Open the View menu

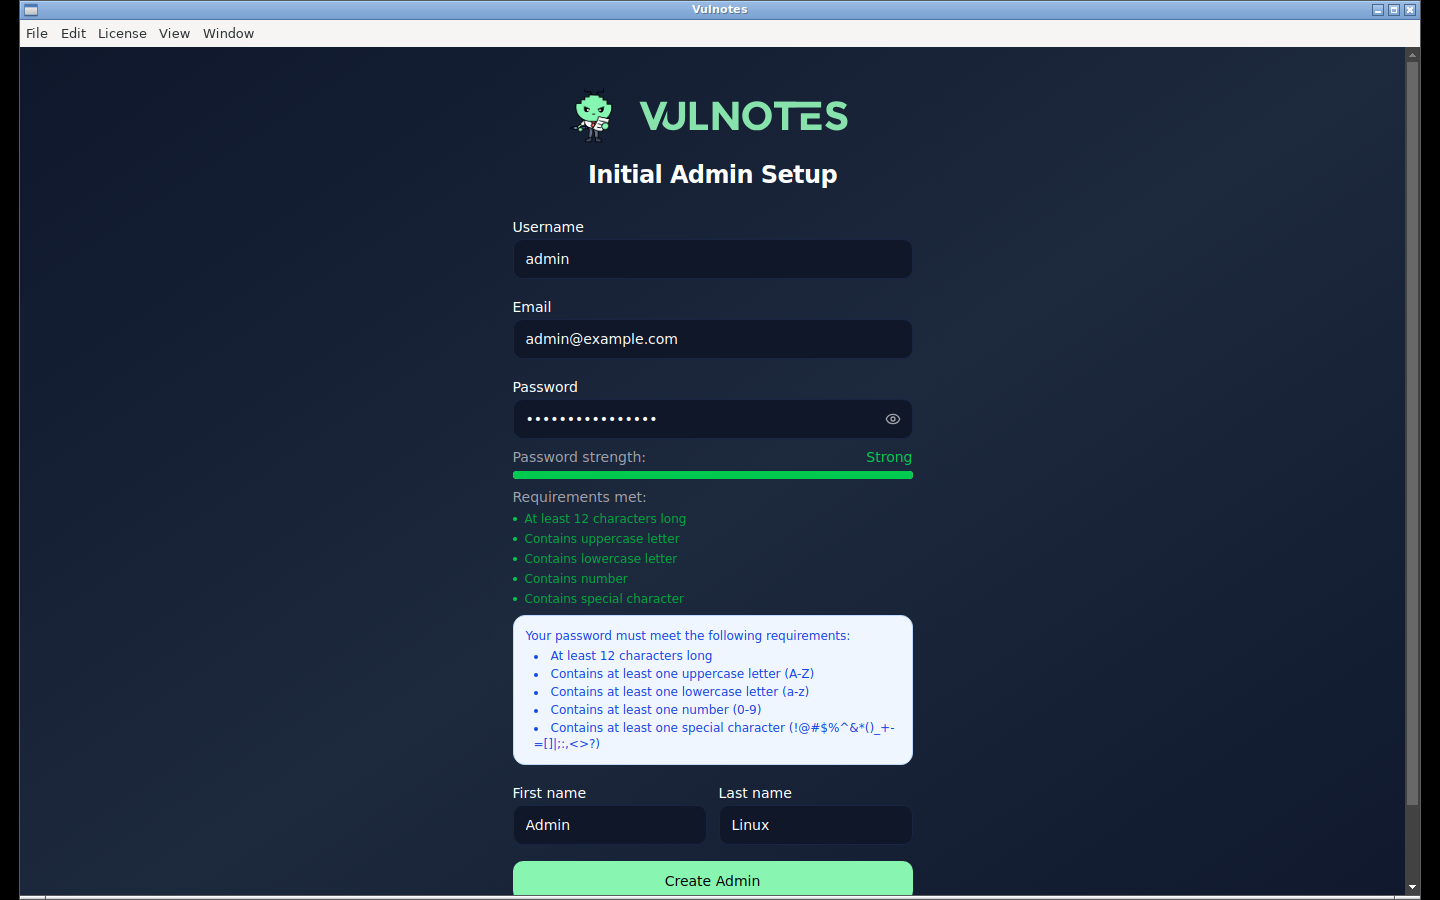pyautogui.click(x=174, y=33)
